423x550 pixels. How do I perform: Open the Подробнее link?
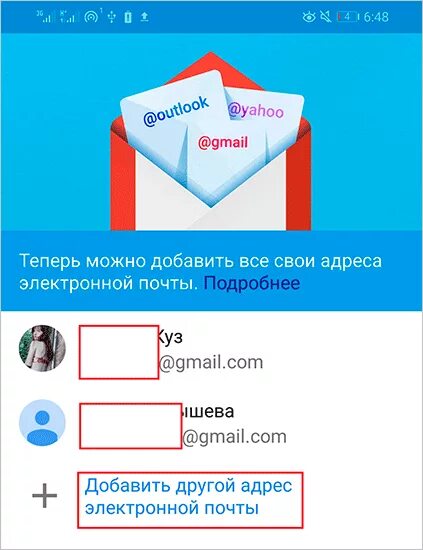pyautogui.click(x=251, y=283)
